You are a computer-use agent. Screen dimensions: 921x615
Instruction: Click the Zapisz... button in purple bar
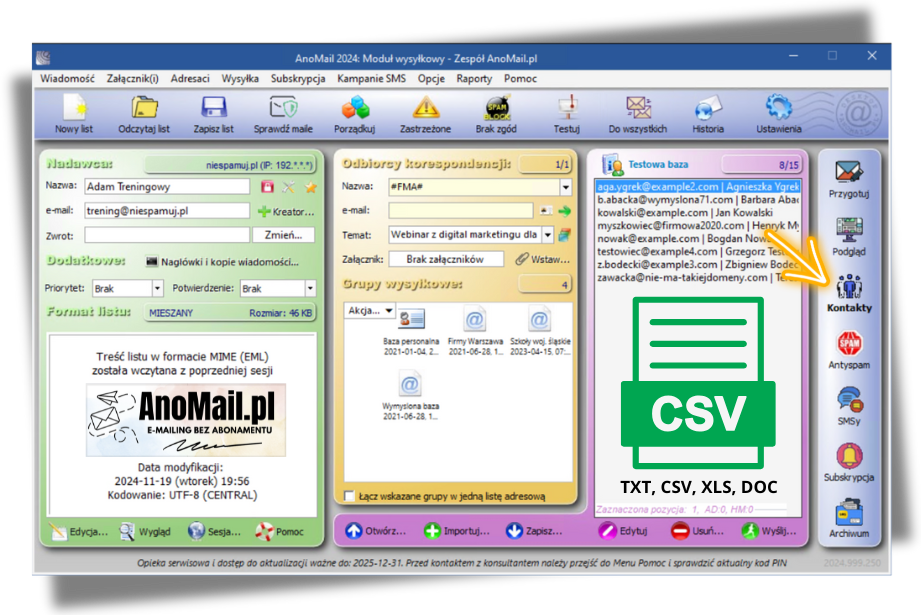click(534, 531)
